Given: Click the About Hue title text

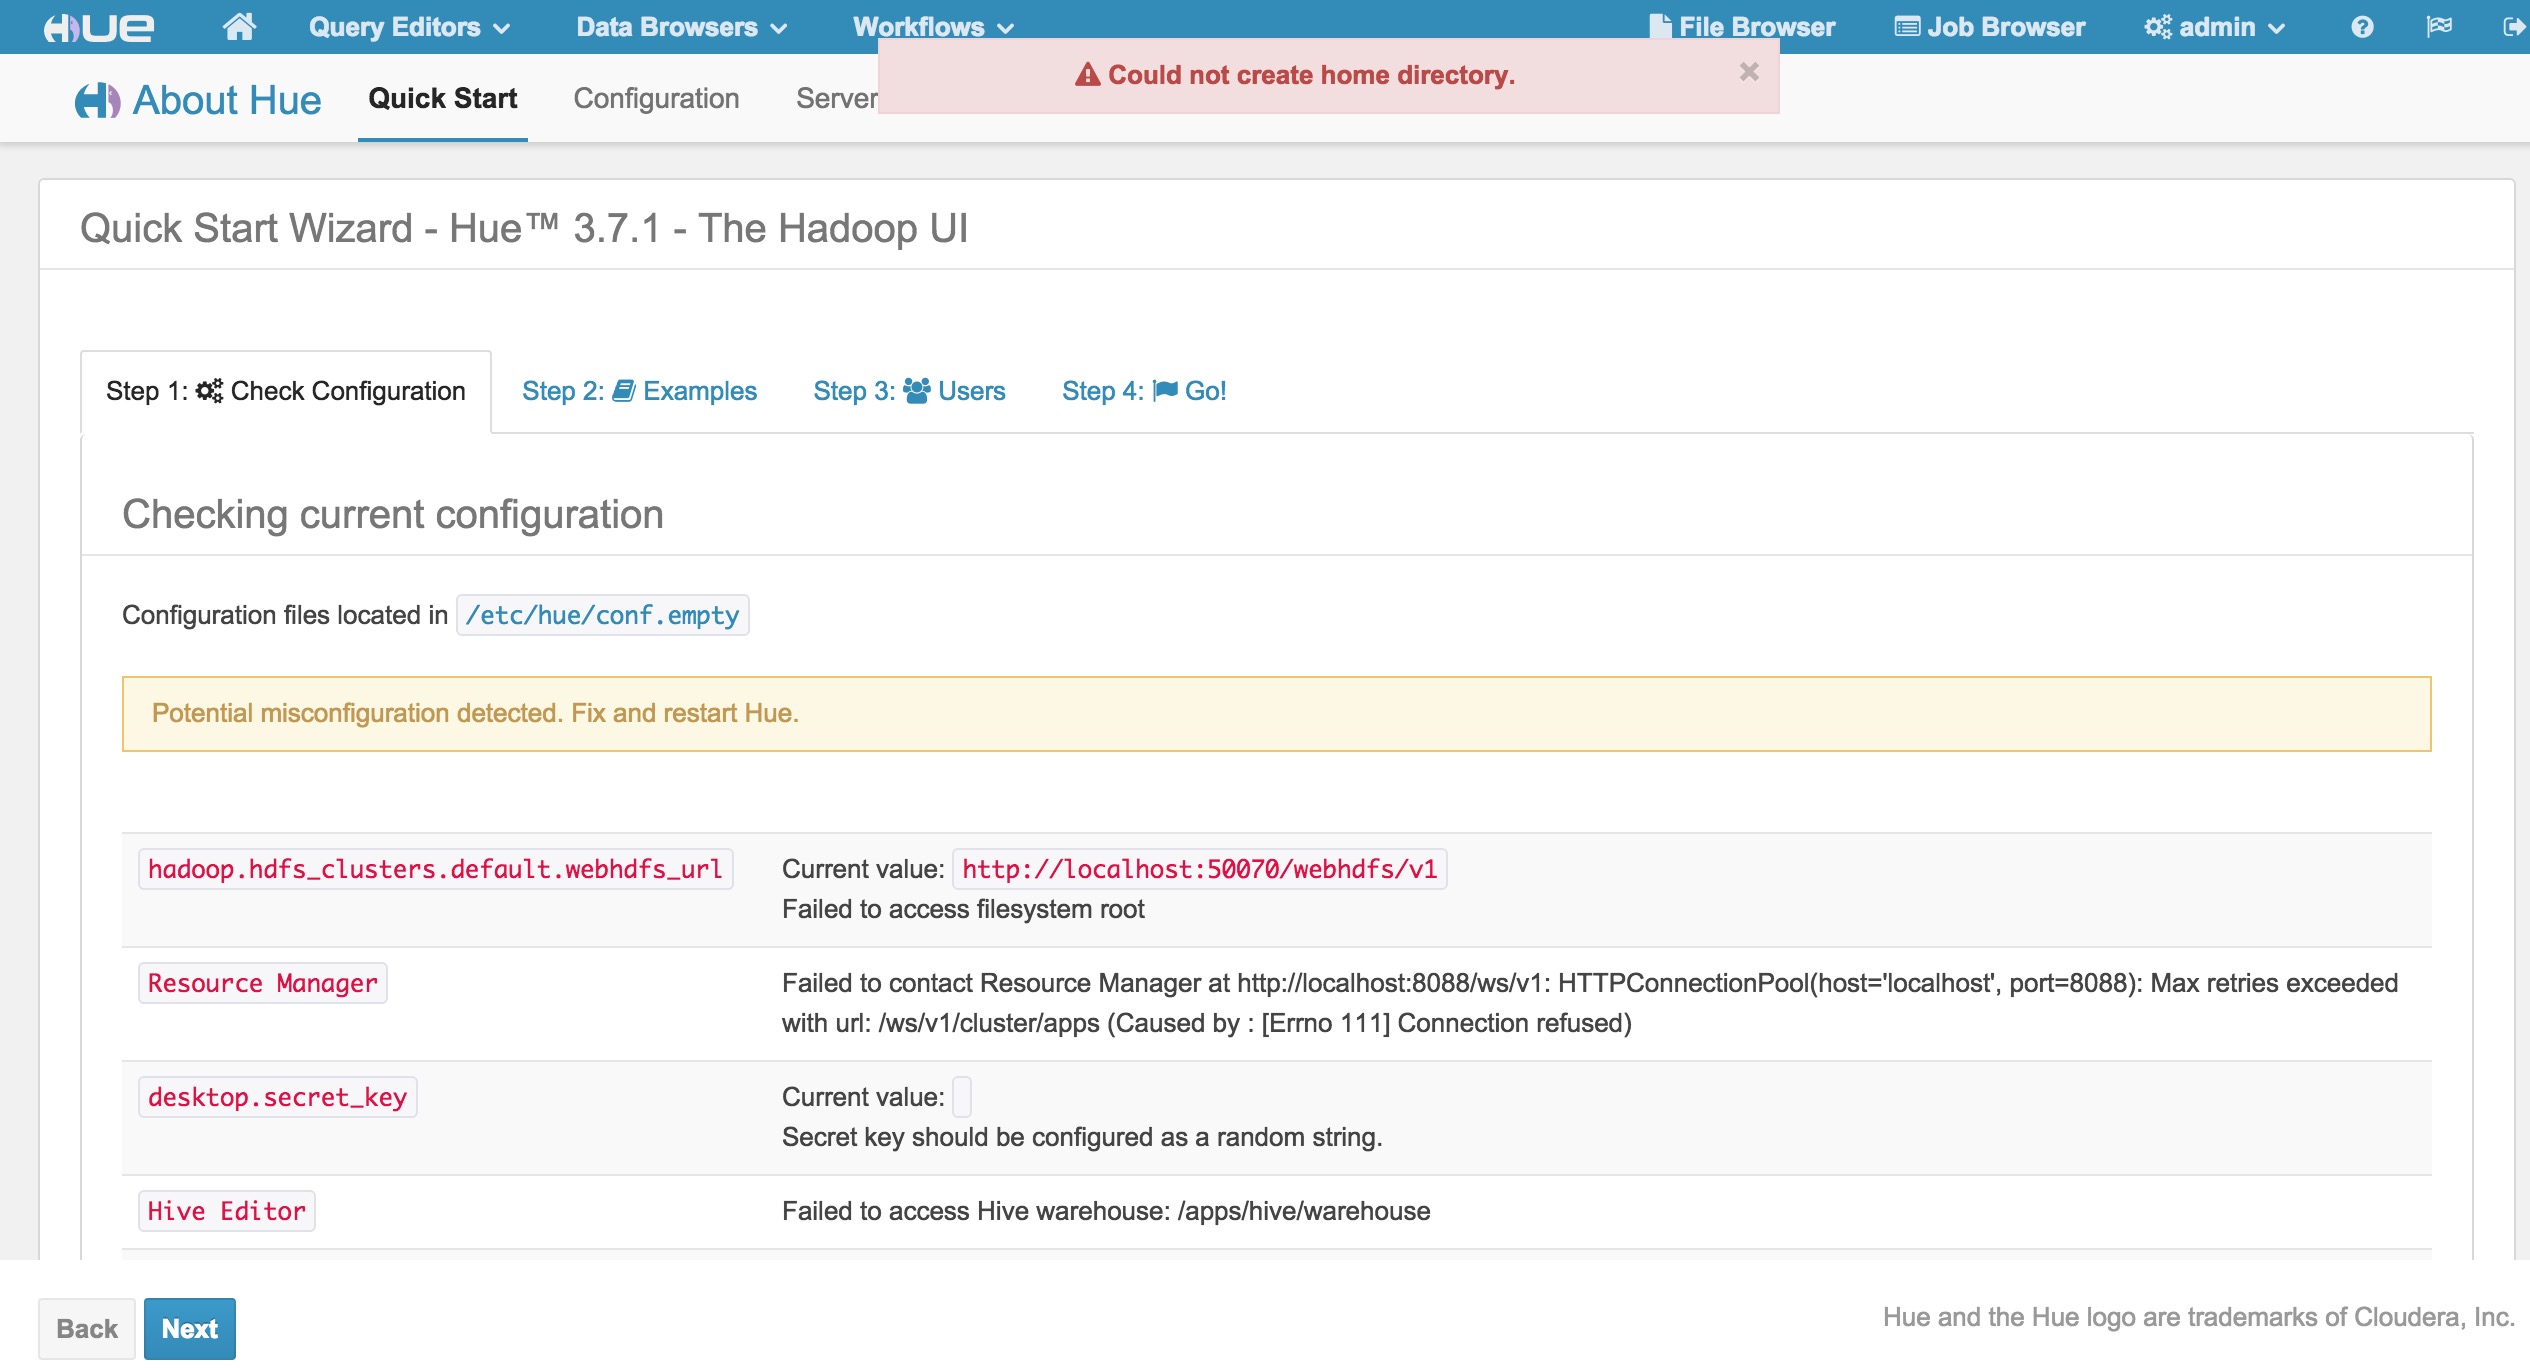Looking at the screenshot, I should click(227, 100).
